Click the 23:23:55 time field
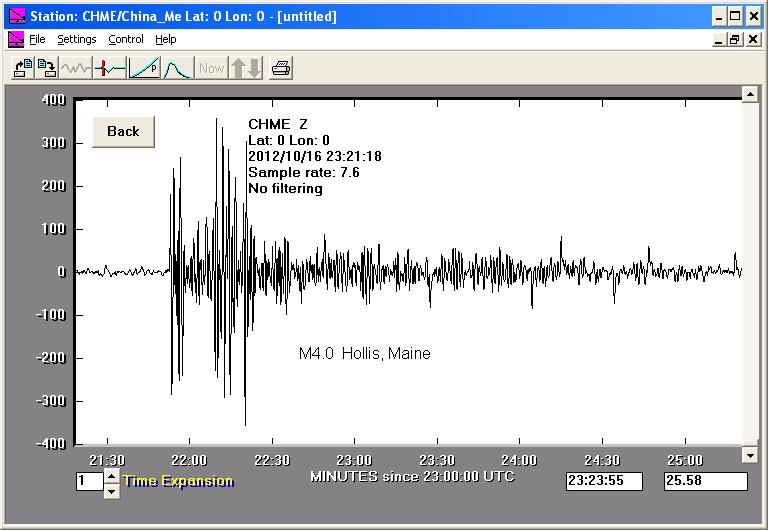Image resolution: width=768 pixels, height=530 pixels. (607, 481)
